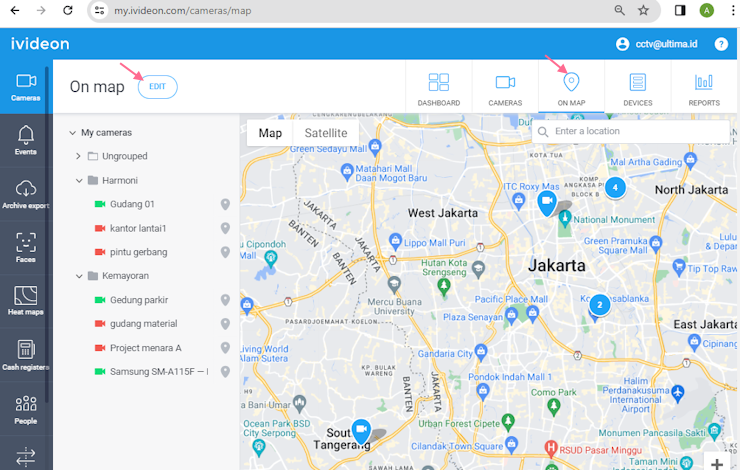Select the Samsung SM-A115F camera

click(158, 372)
